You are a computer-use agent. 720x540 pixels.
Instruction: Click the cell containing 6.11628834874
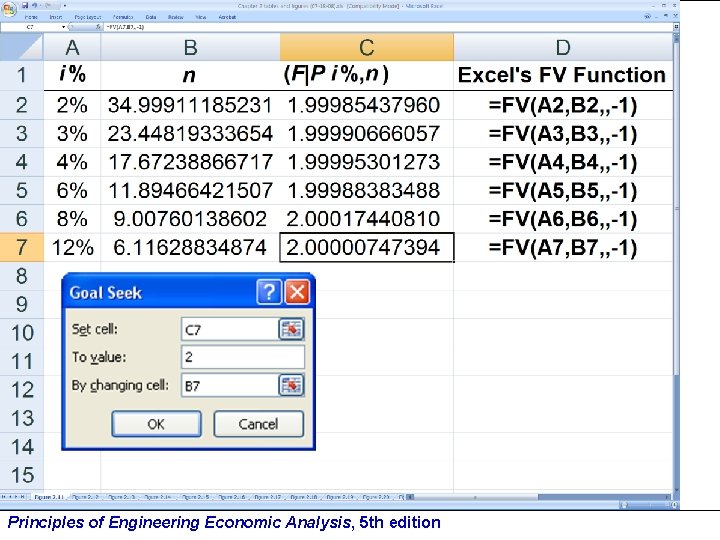(190, 248)
